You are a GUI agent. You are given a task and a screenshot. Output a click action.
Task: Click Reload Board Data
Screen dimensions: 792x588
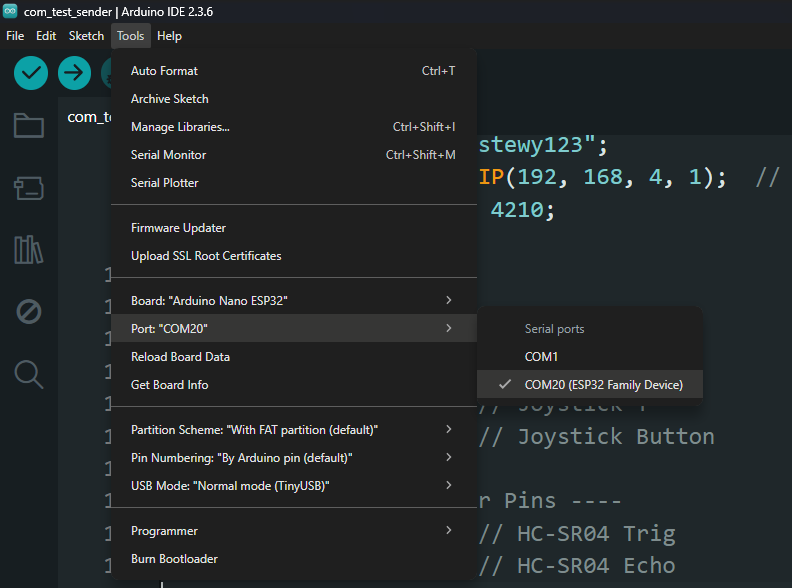click(x=294, y=357)
